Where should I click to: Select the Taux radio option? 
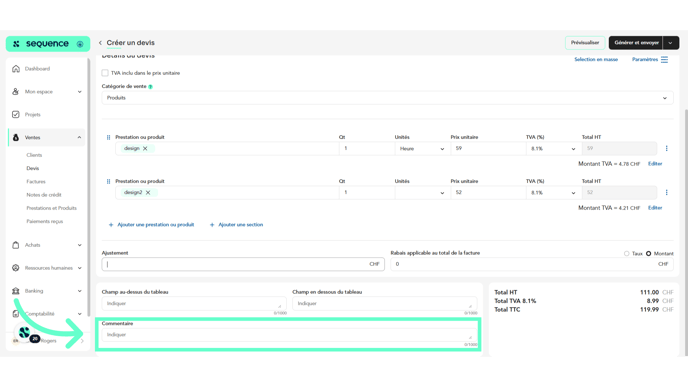[627, 254]
